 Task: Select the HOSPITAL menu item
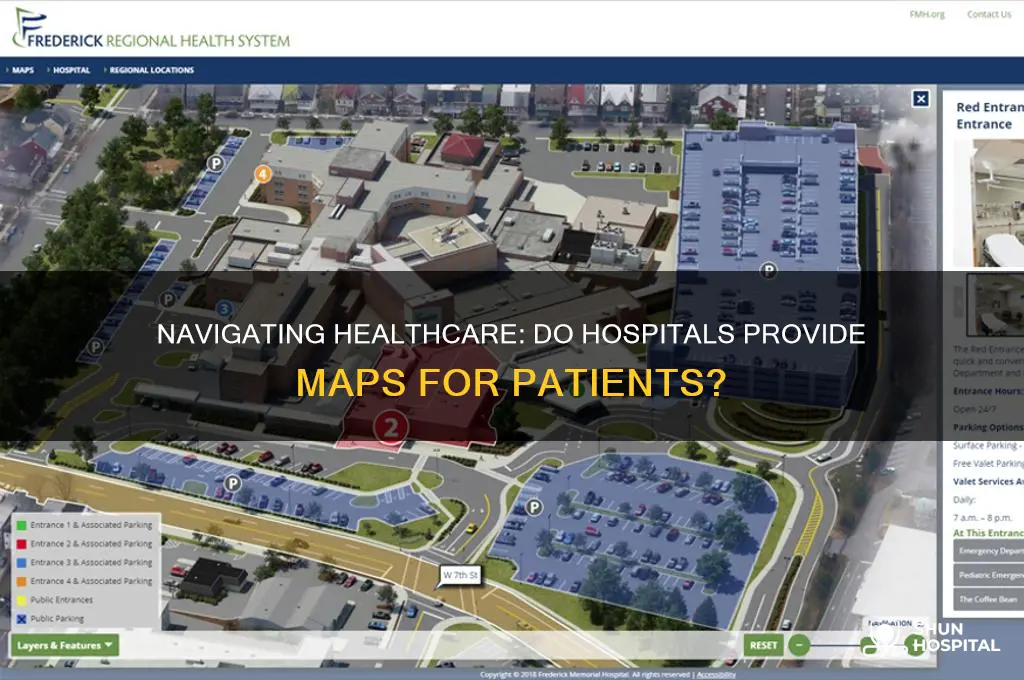[x=71, y=70]
